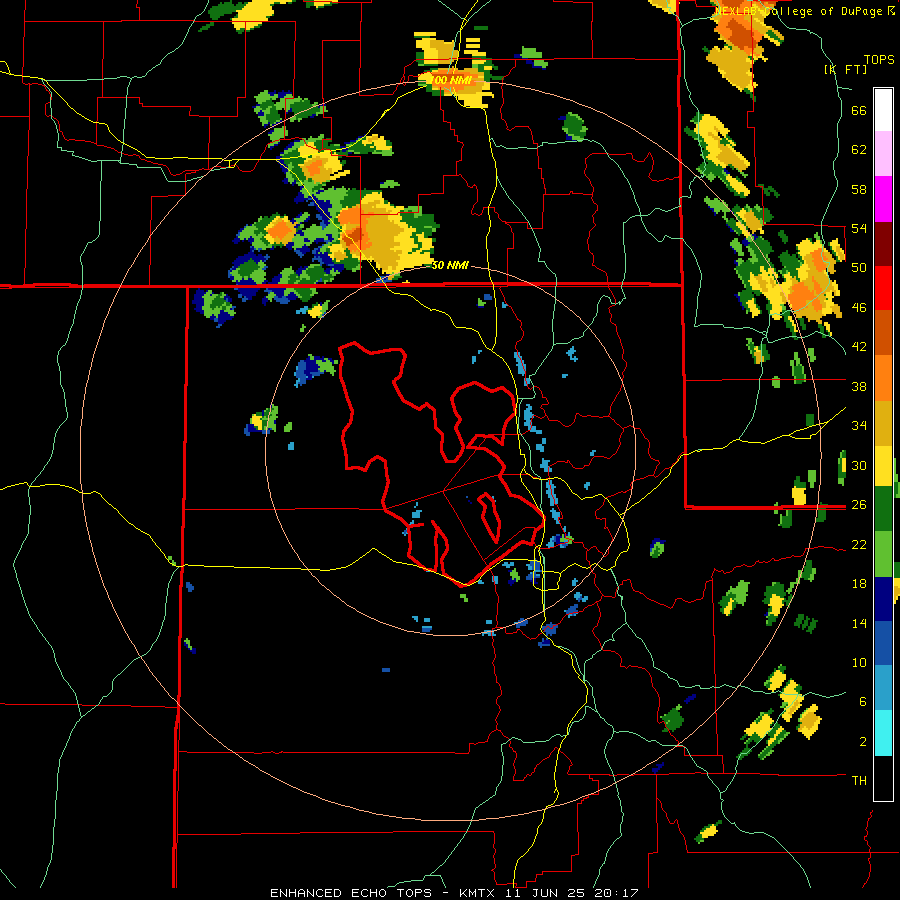The image size is (900, 900).
Task: Click the 'KMTX' station identifier in caption
Action: (x=479, y=893)
